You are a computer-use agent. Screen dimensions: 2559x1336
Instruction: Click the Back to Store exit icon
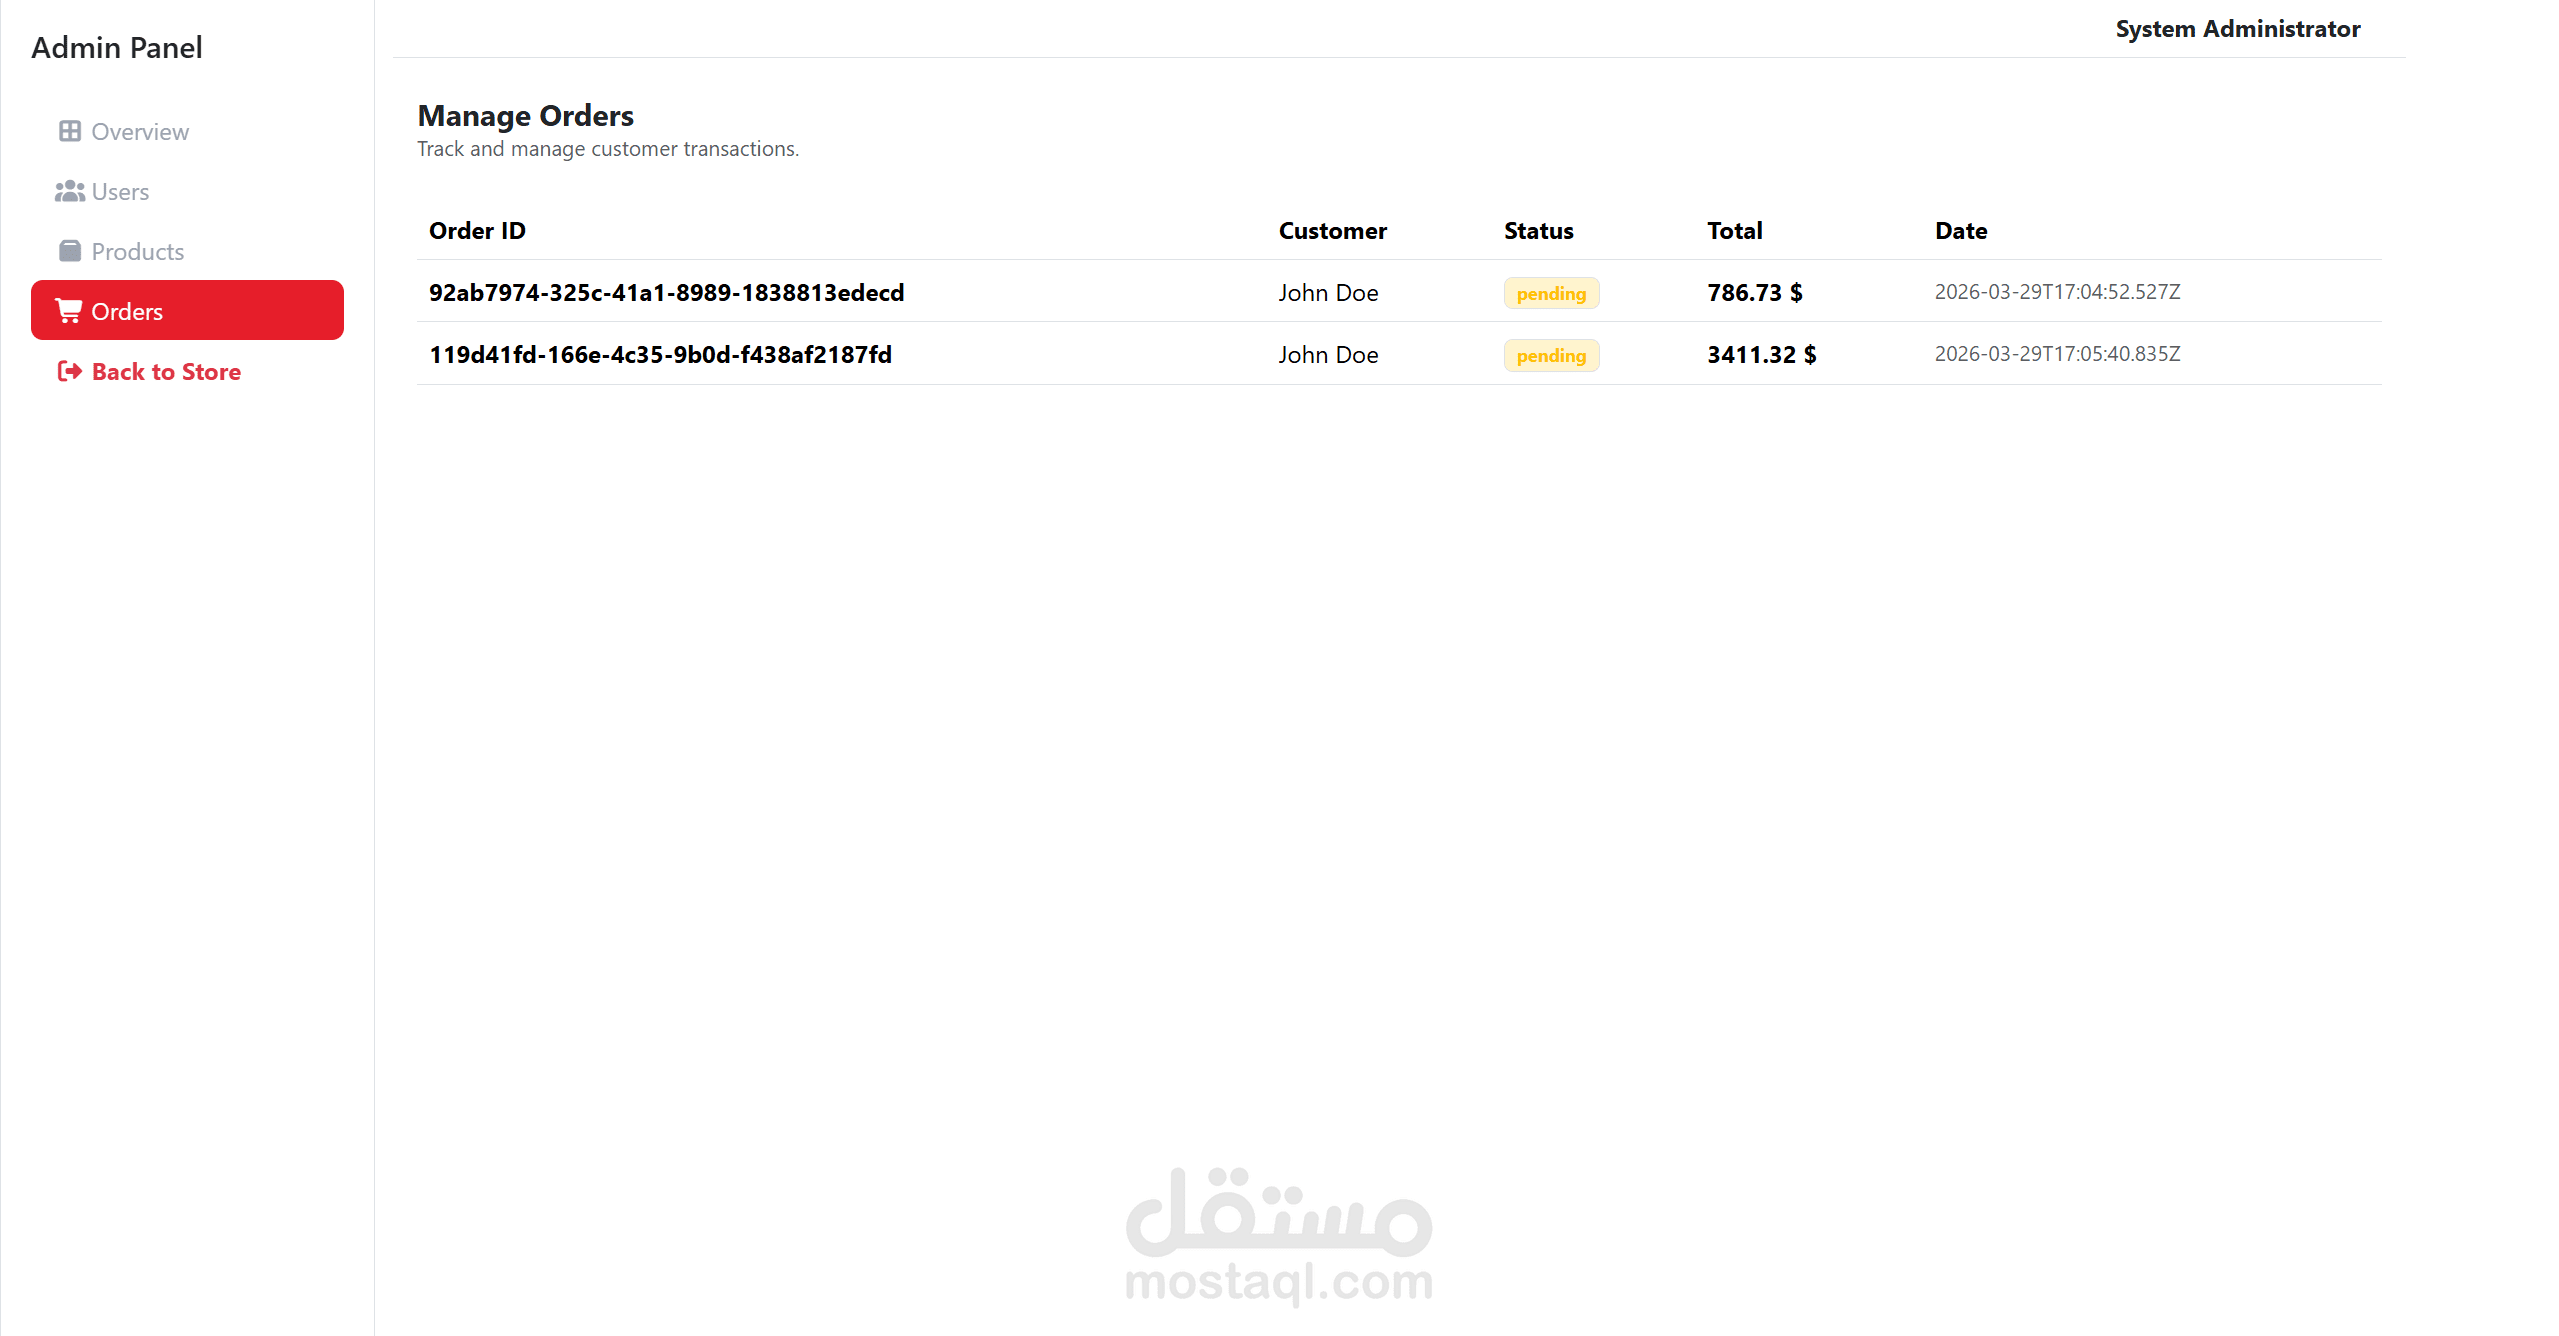click(69, 371)
